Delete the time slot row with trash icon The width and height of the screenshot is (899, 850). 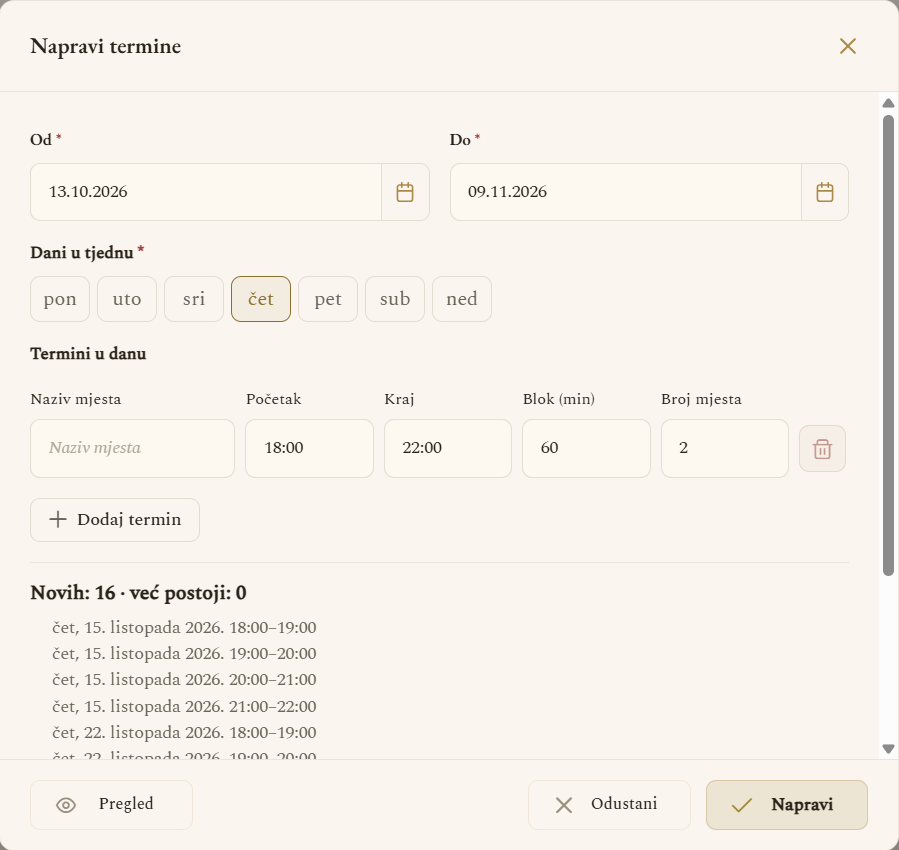[822, 449]
